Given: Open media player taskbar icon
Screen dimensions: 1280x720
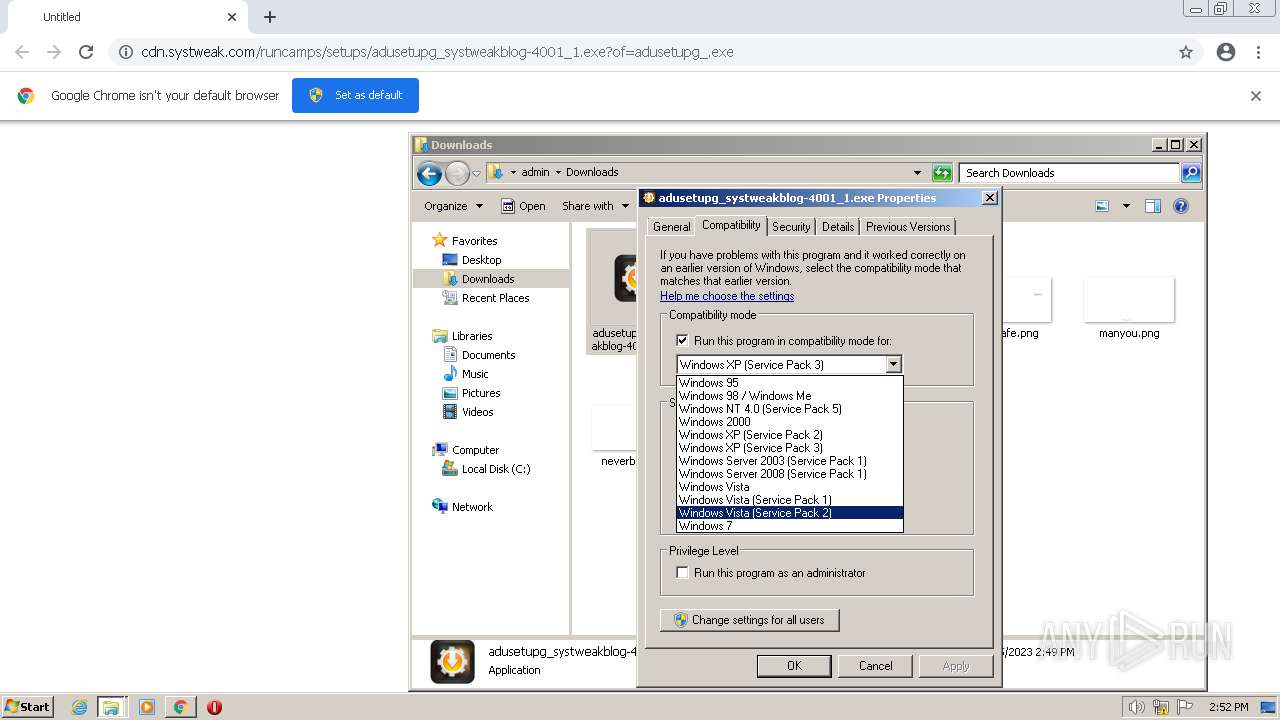Looking at the screenshot, I should pyautogui.click(x=147, y=707).
